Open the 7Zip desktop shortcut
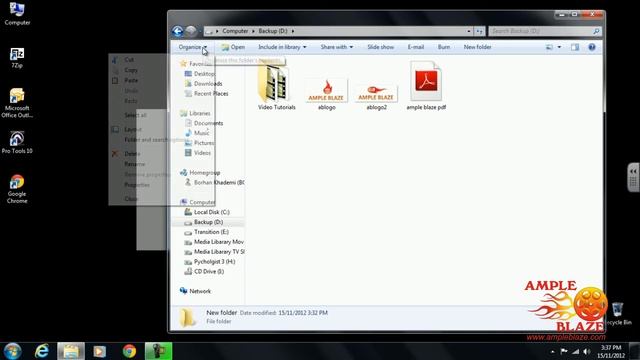Image resolution: width=640 pixels, height=360 pixels. pyautogui.click(x=17, y=58)
